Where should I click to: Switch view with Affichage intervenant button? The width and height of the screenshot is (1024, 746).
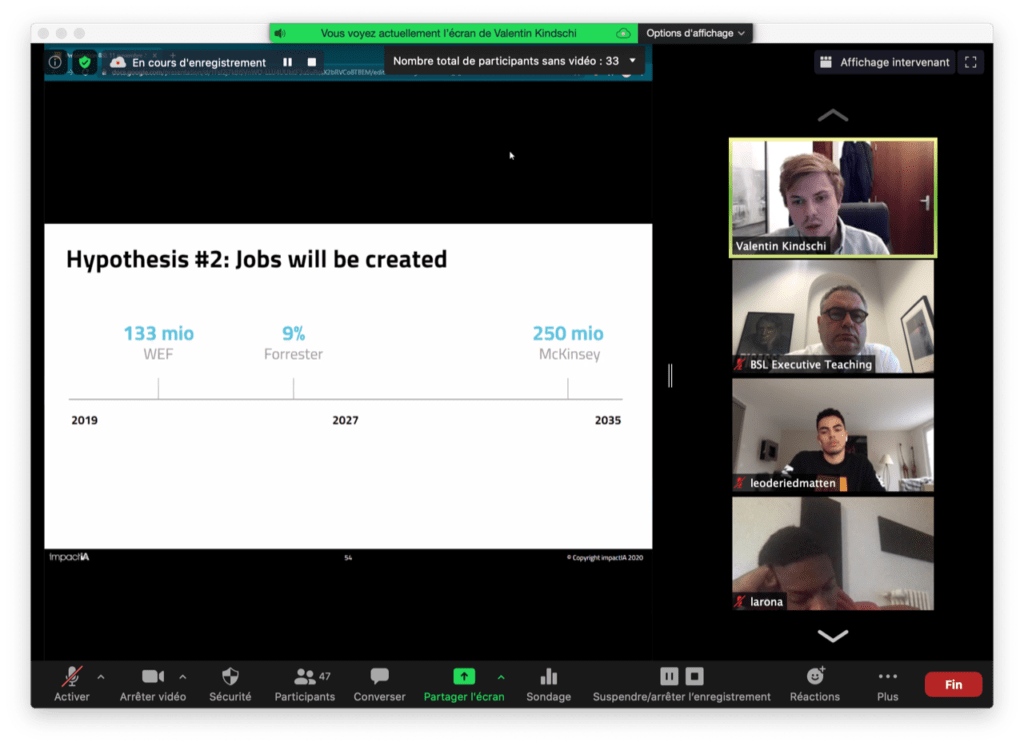[x=884, y=62]
